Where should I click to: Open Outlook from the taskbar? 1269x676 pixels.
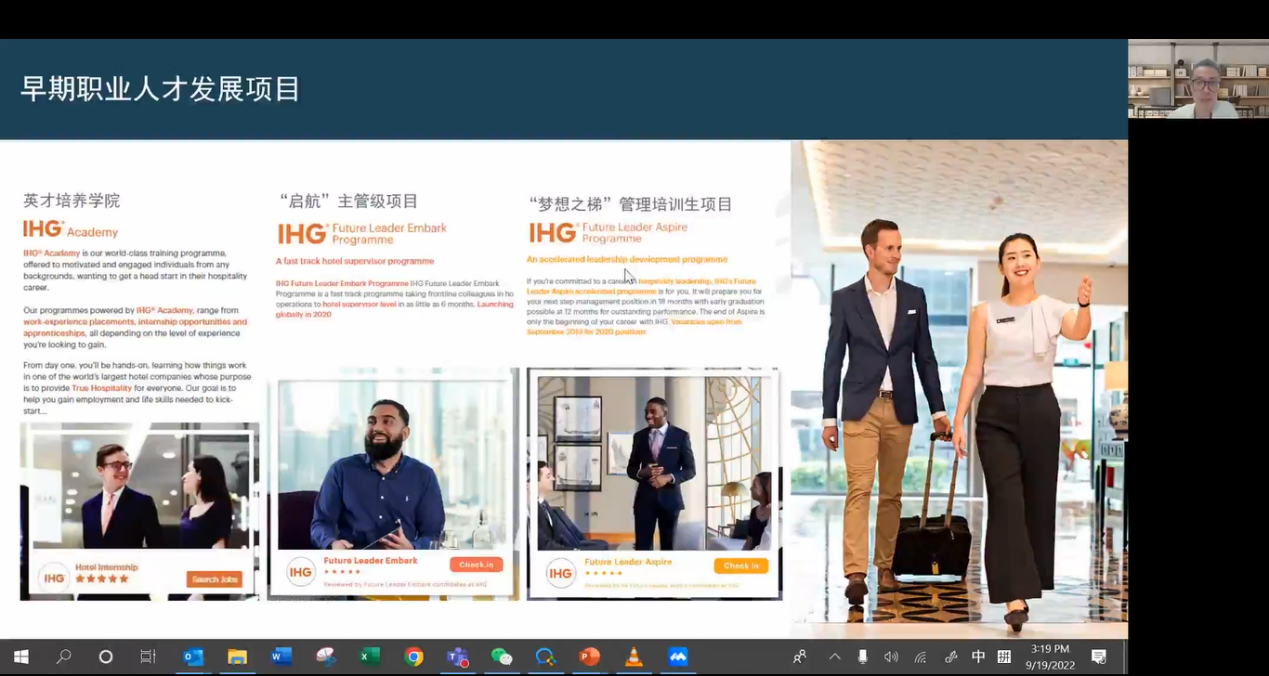[193, 657]
